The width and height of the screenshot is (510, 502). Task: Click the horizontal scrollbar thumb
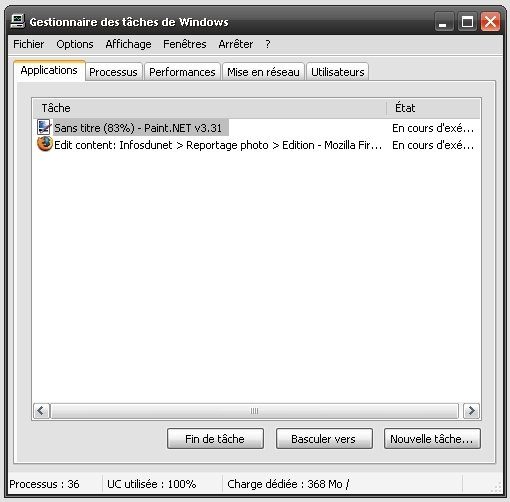coord(254,411)
